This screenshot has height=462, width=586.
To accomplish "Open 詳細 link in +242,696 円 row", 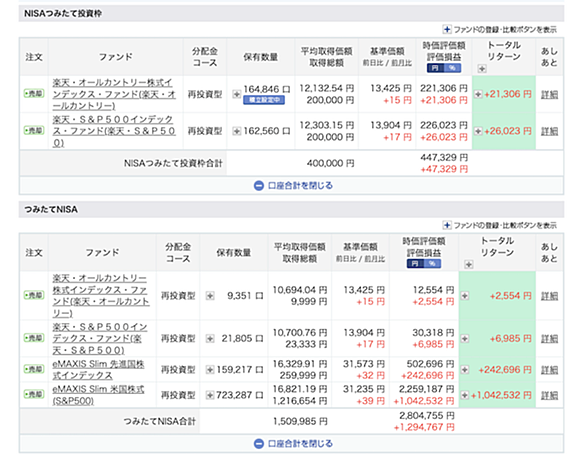I will point(549,370).
